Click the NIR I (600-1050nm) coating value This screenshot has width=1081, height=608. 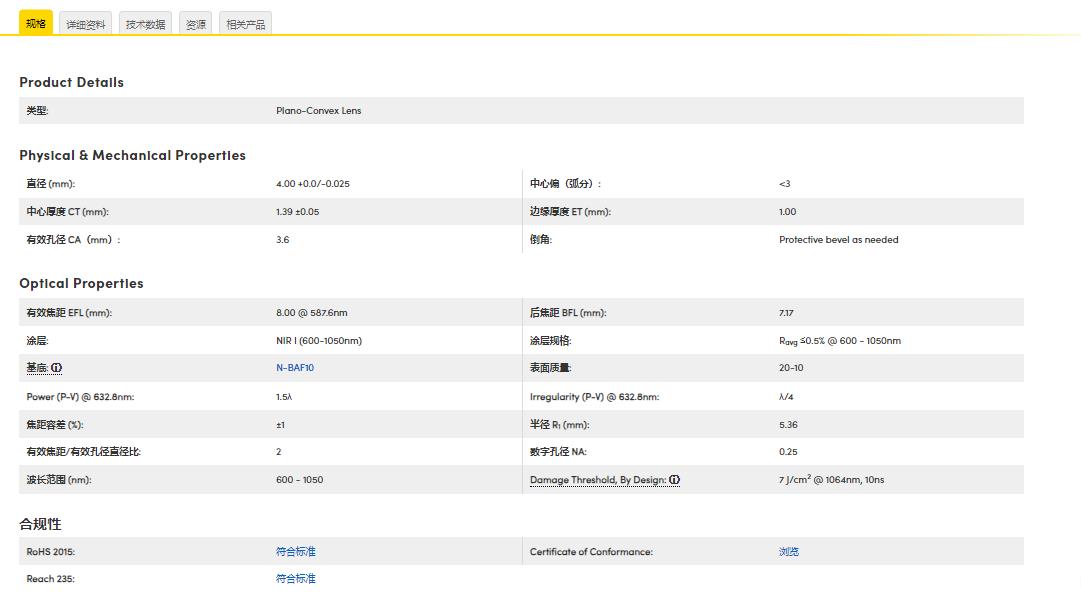(319, 341)
